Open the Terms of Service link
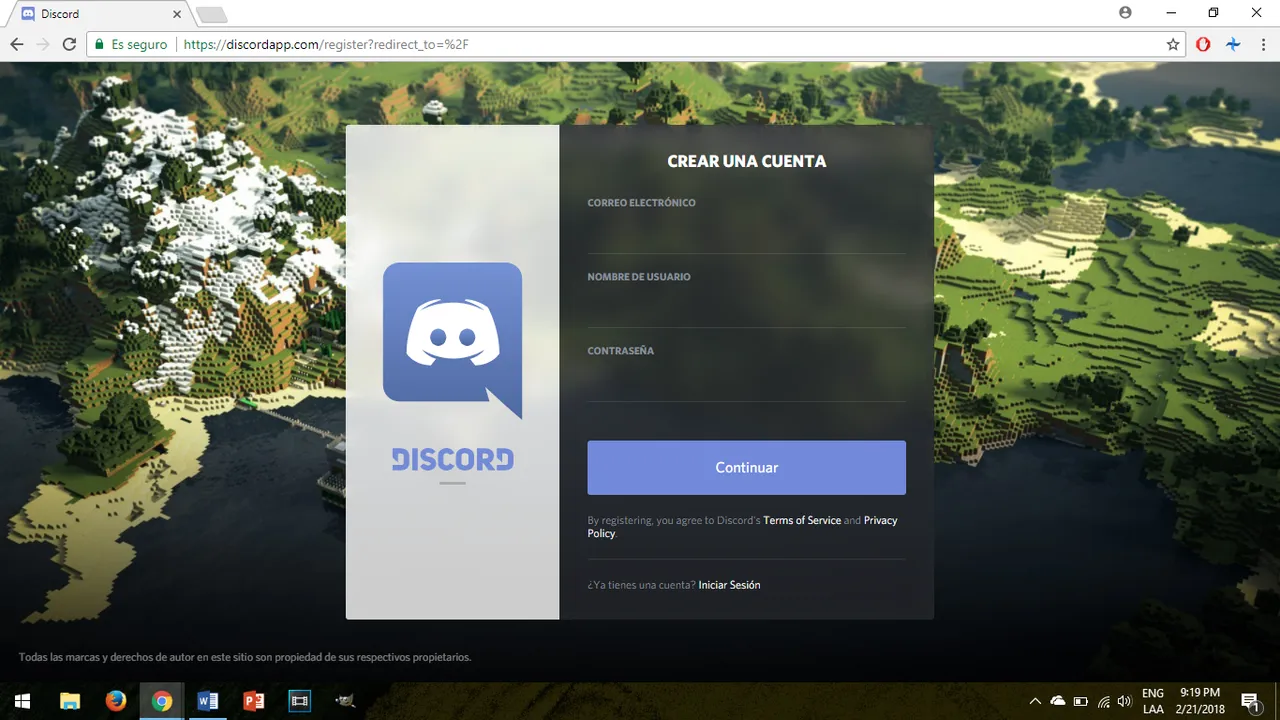 [x=802, y=521]
